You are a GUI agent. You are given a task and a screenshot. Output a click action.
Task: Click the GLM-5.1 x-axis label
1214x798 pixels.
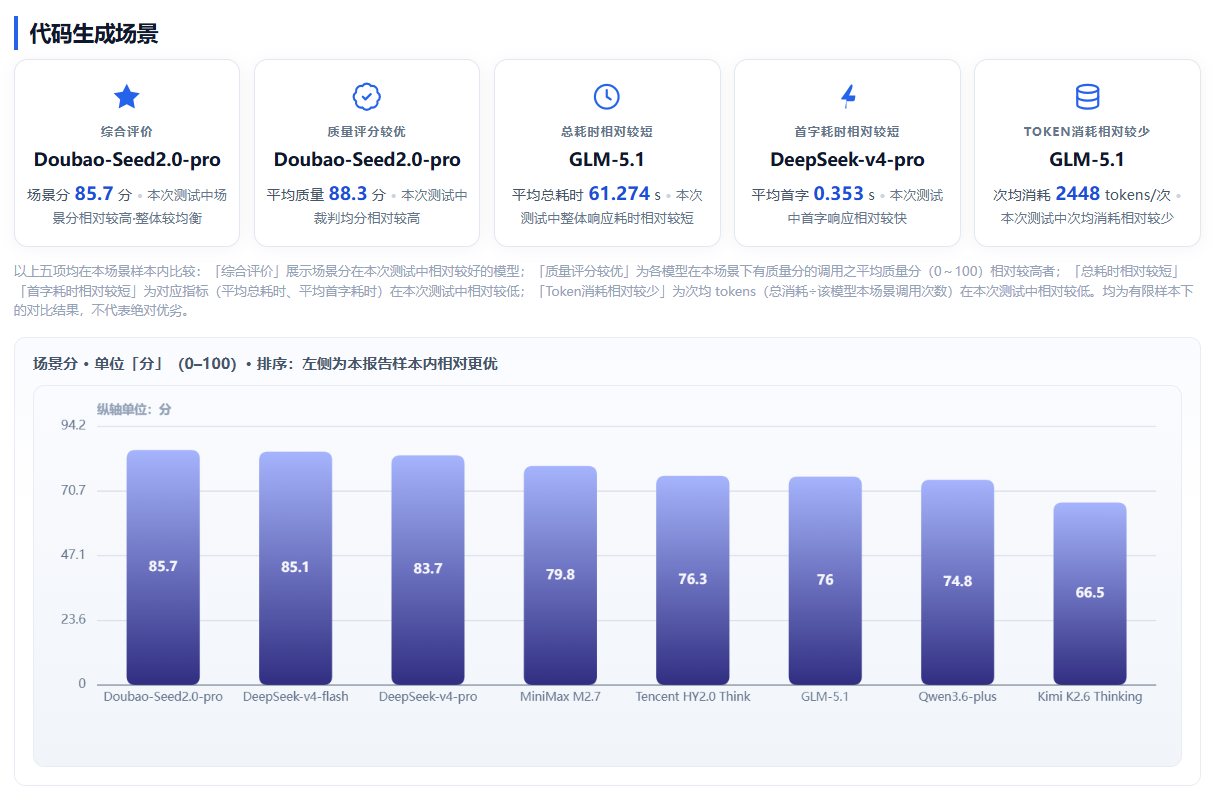[x=825, y=697]
